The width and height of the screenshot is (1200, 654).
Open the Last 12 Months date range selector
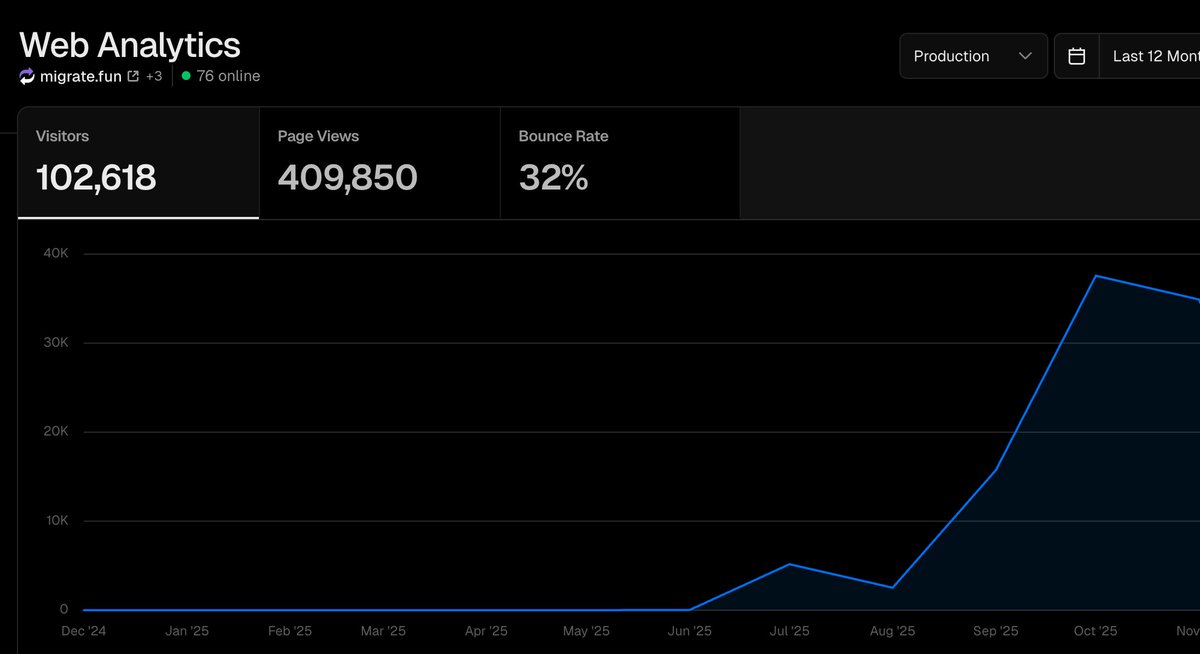click(x=1150, y=56)
